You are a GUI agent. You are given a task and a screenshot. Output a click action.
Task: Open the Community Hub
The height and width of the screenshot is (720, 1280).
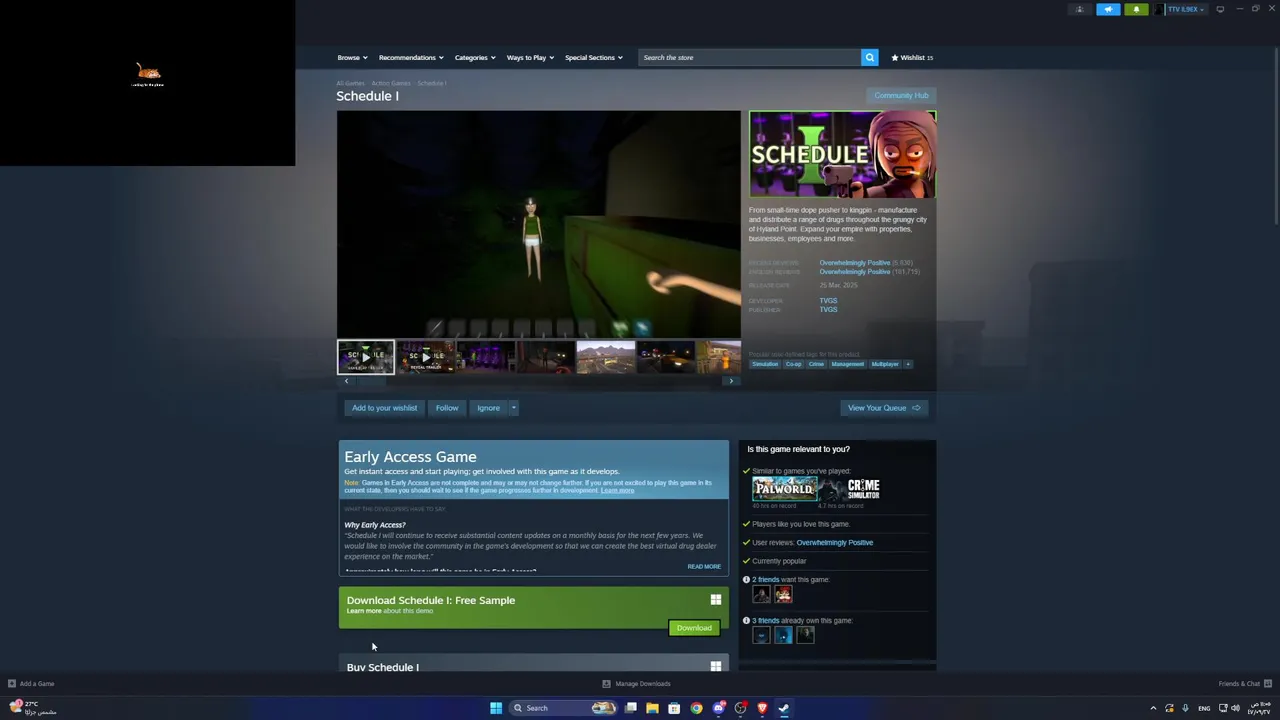[x=901, y=95]
